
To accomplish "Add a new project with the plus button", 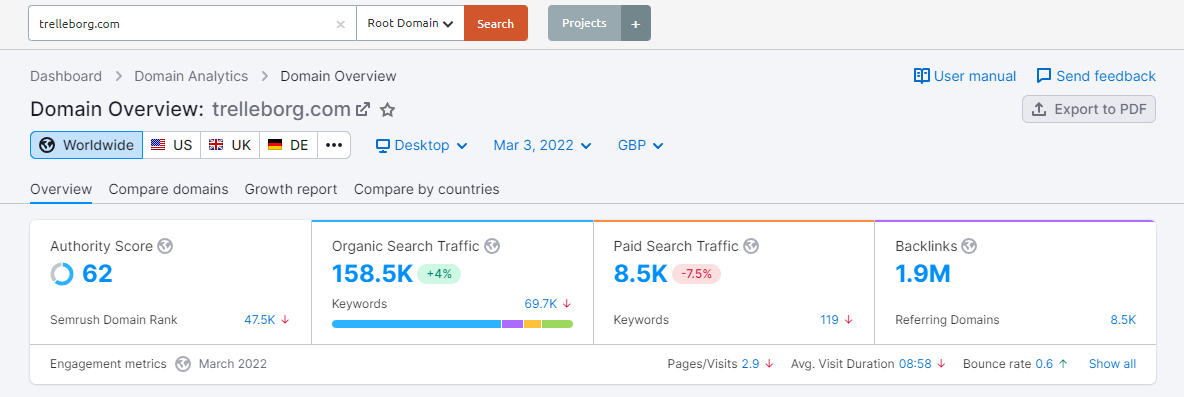I will (635, 23).
